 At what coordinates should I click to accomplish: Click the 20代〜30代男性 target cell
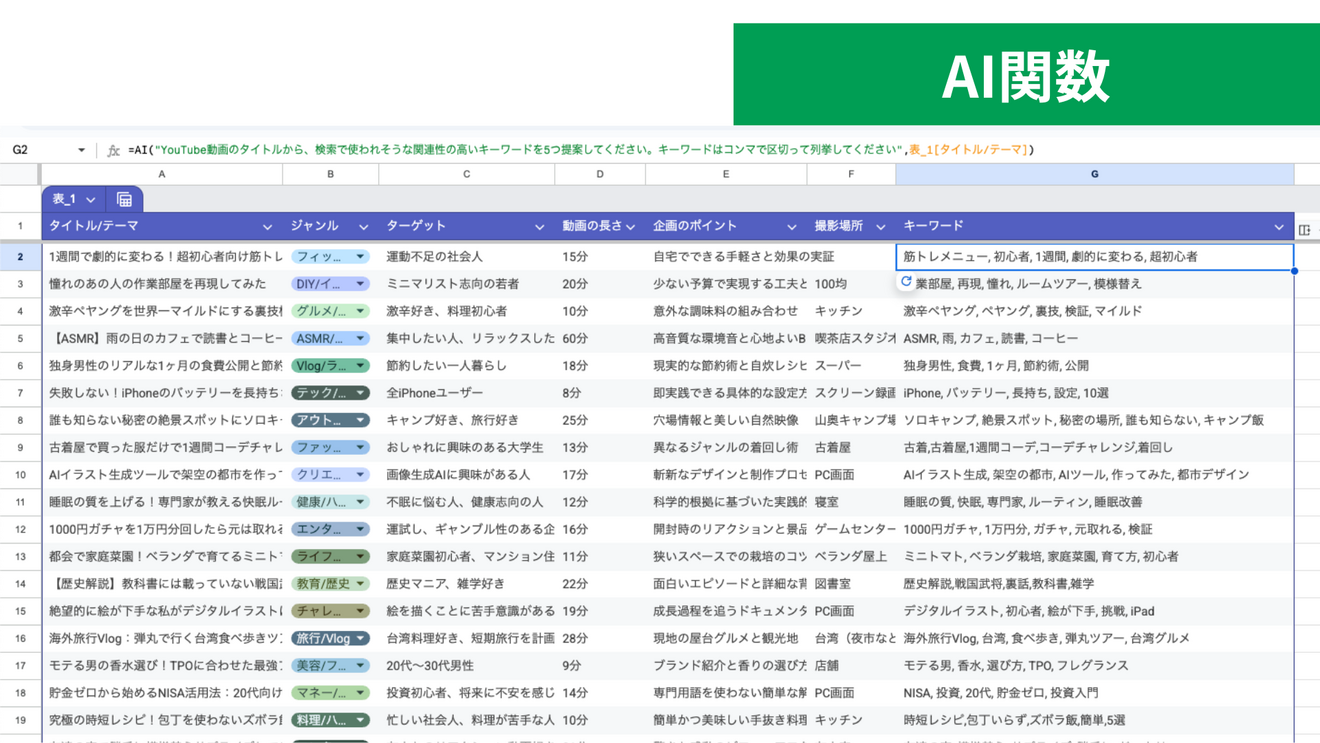(x=466, y=666)
